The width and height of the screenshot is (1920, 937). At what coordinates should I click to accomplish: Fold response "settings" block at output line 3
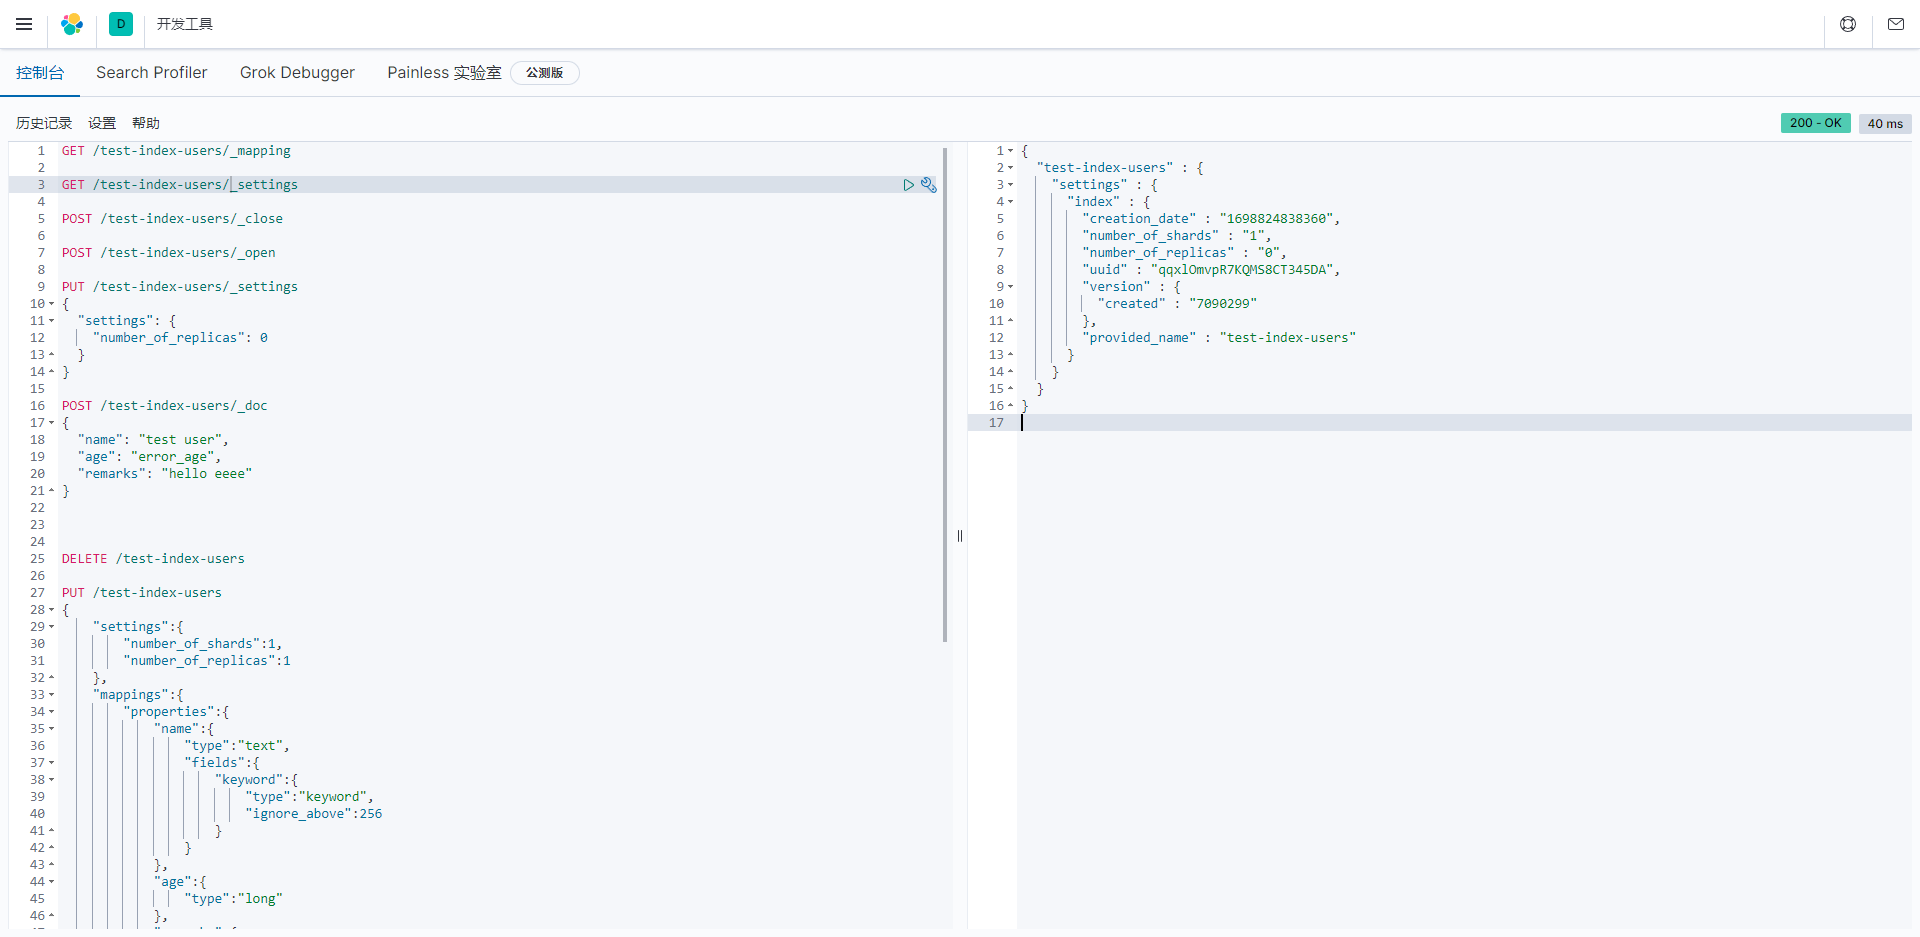(x=1011, y=185)
